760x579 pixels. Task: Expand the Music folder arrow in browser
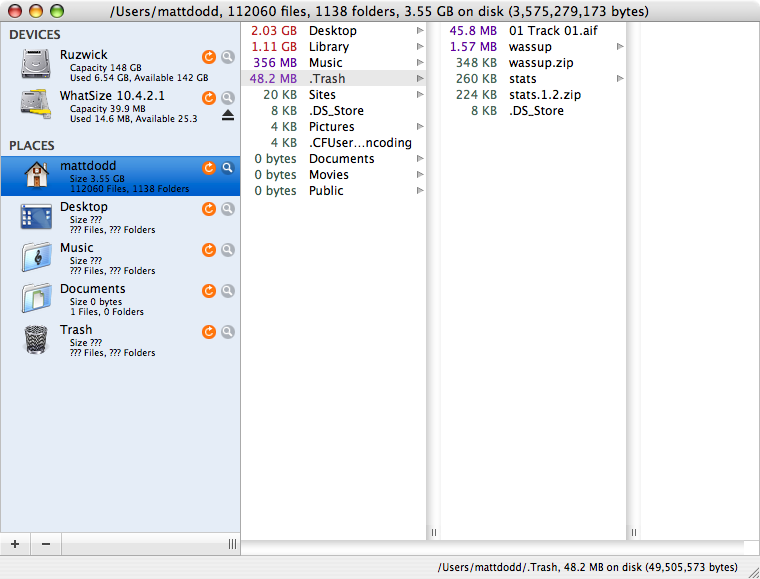[420, 63]
